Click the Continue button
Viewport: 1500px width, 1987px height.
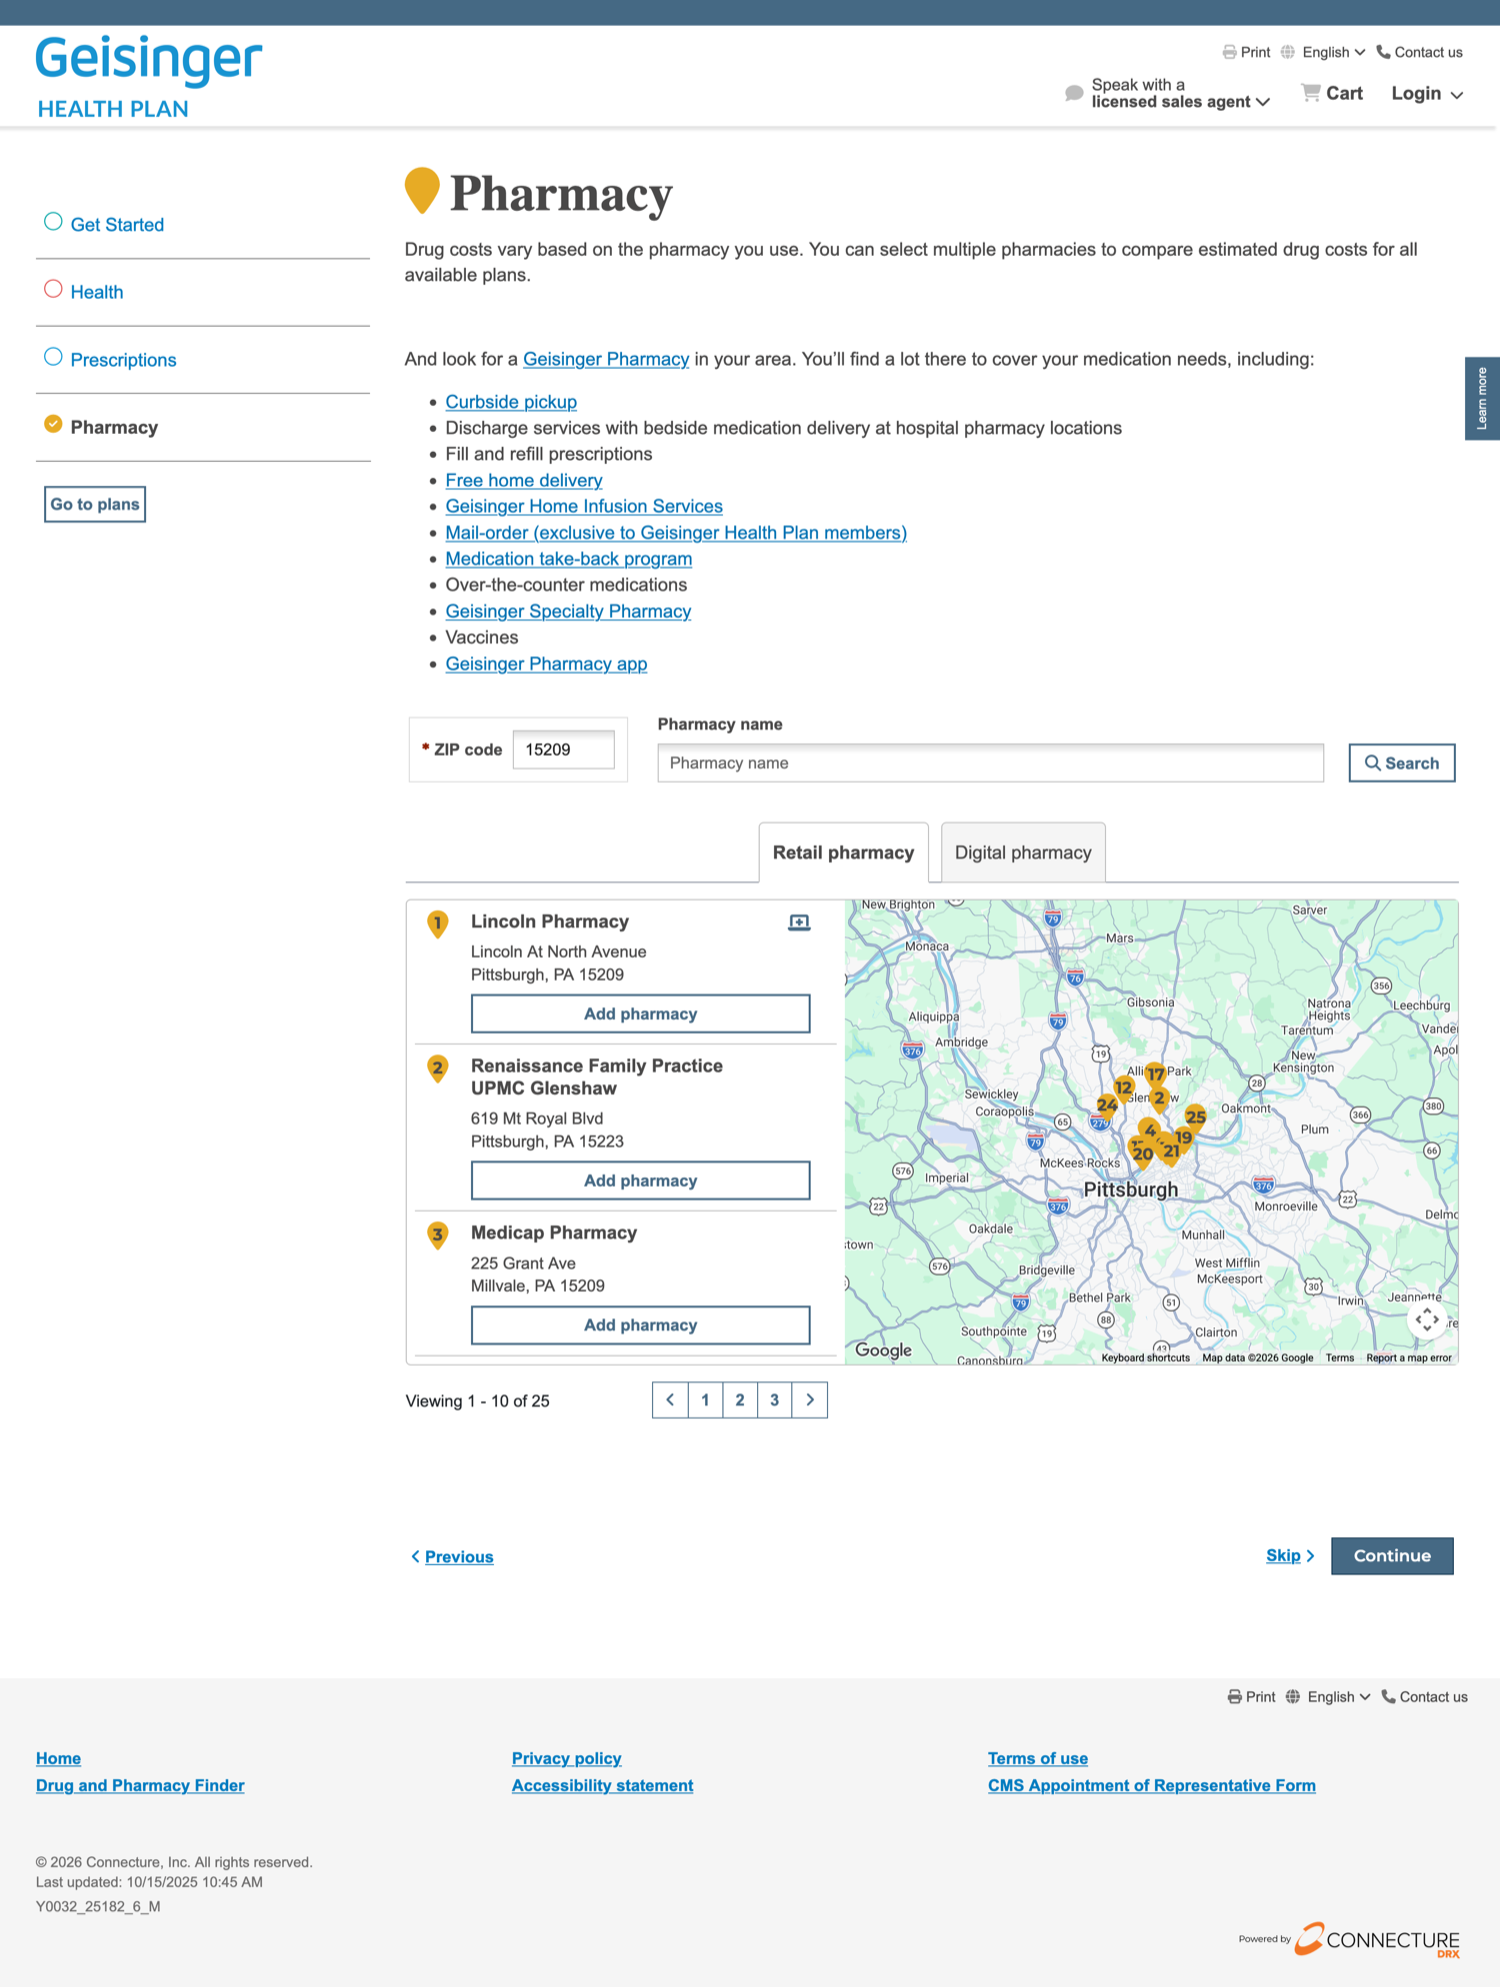click(x=1392, y=1556)
